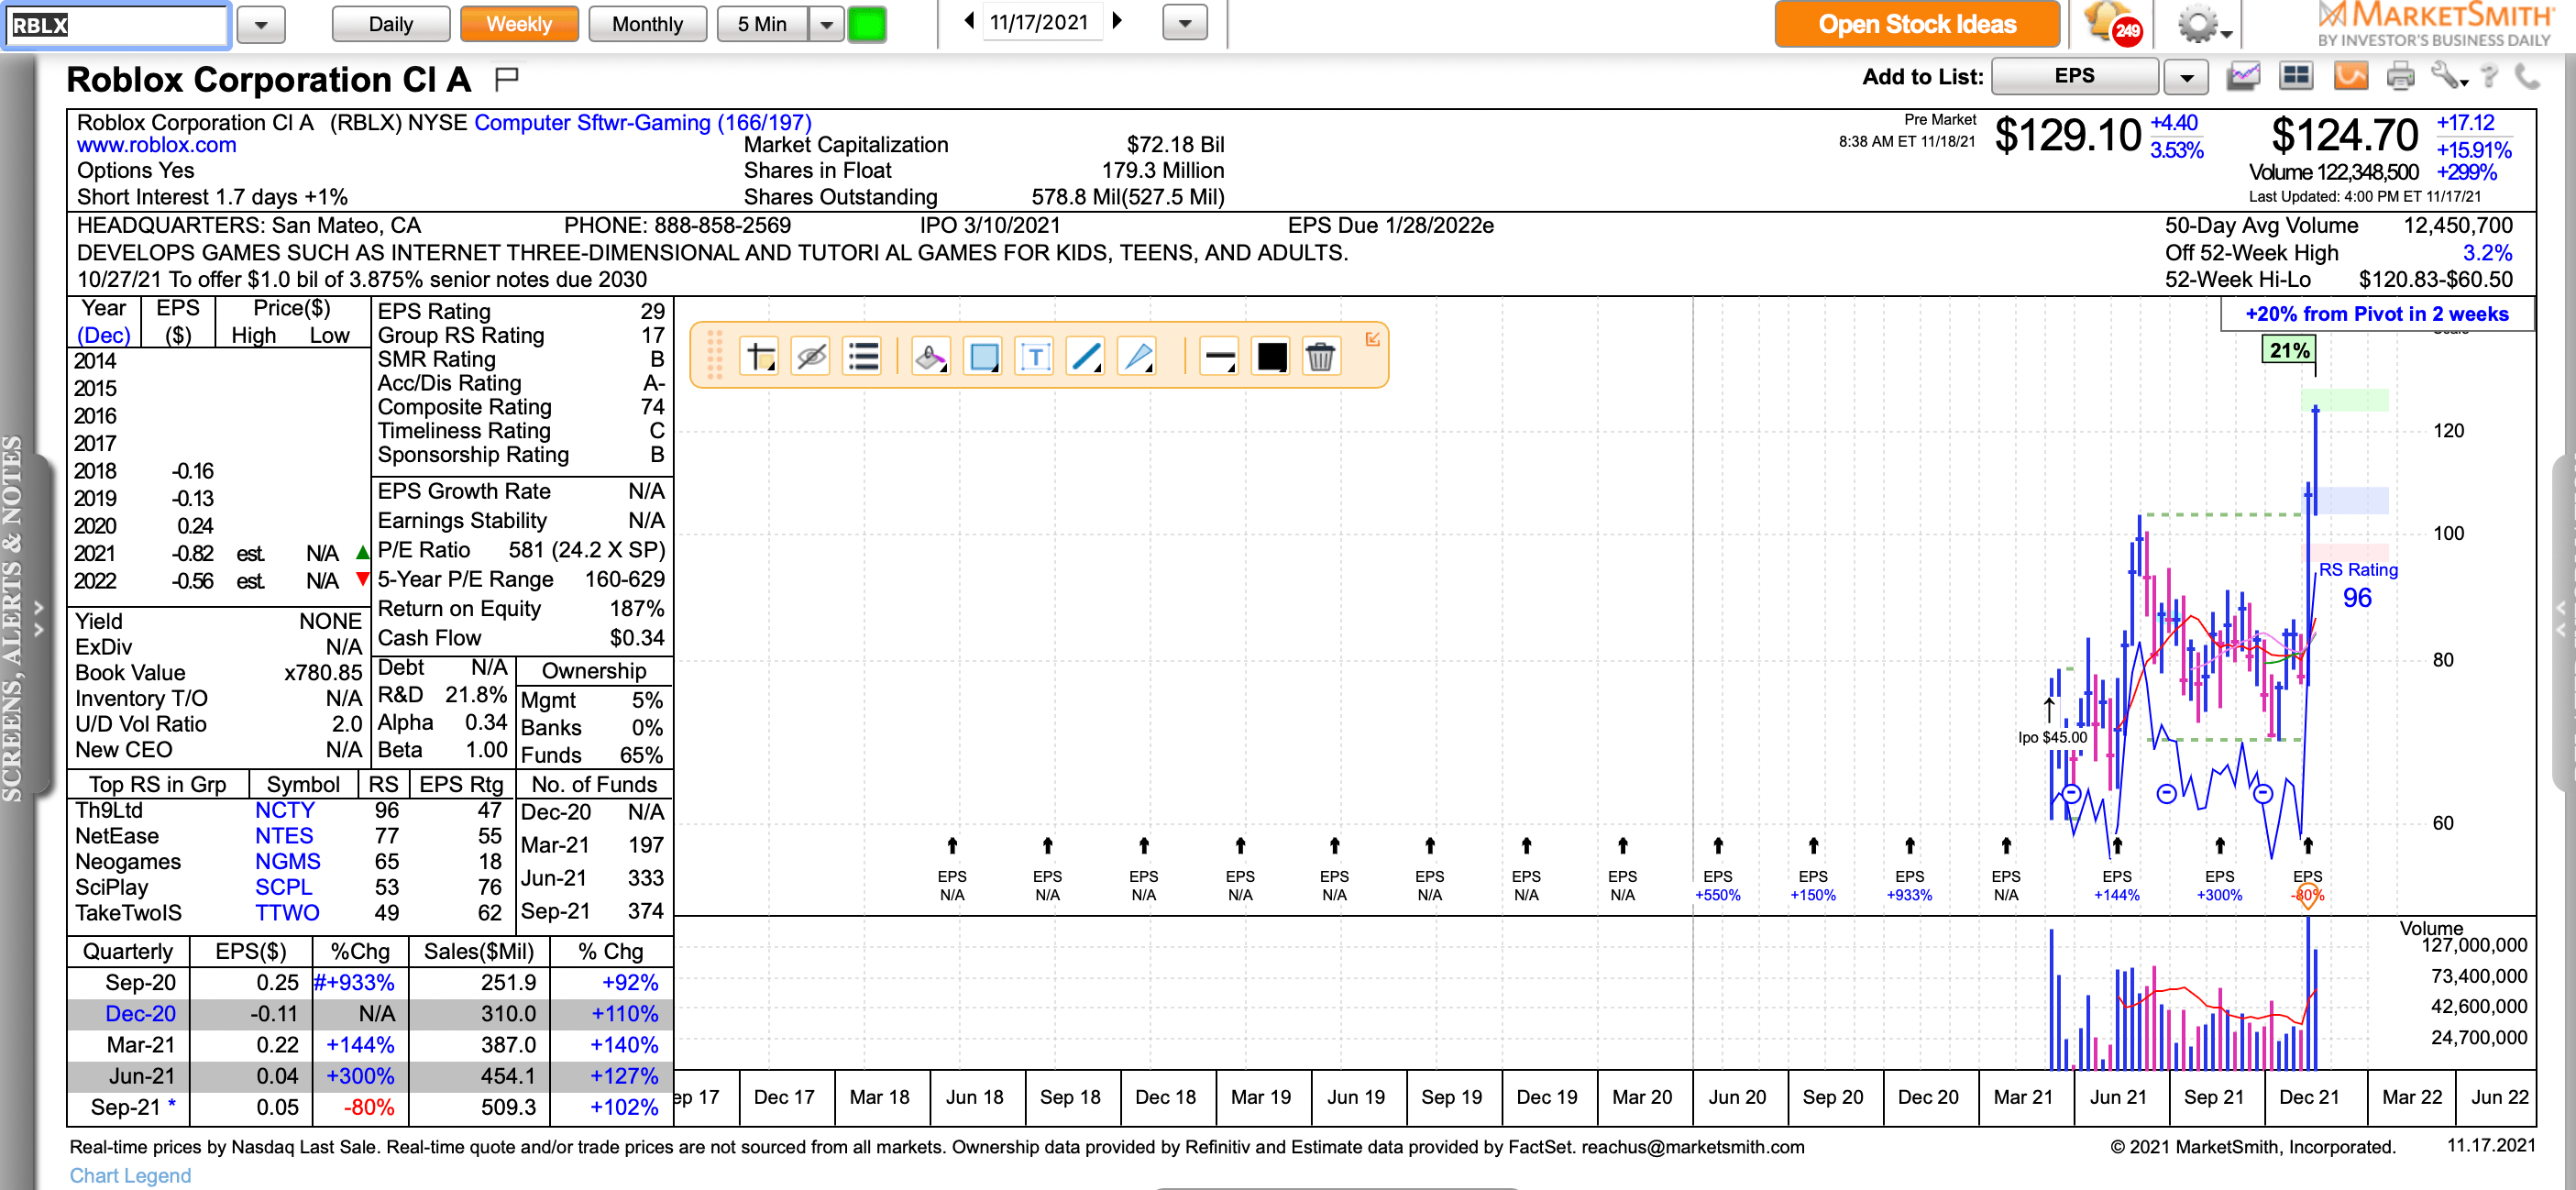Open the wrench tools dropdown
2576x1190 pixels.
2450,76
